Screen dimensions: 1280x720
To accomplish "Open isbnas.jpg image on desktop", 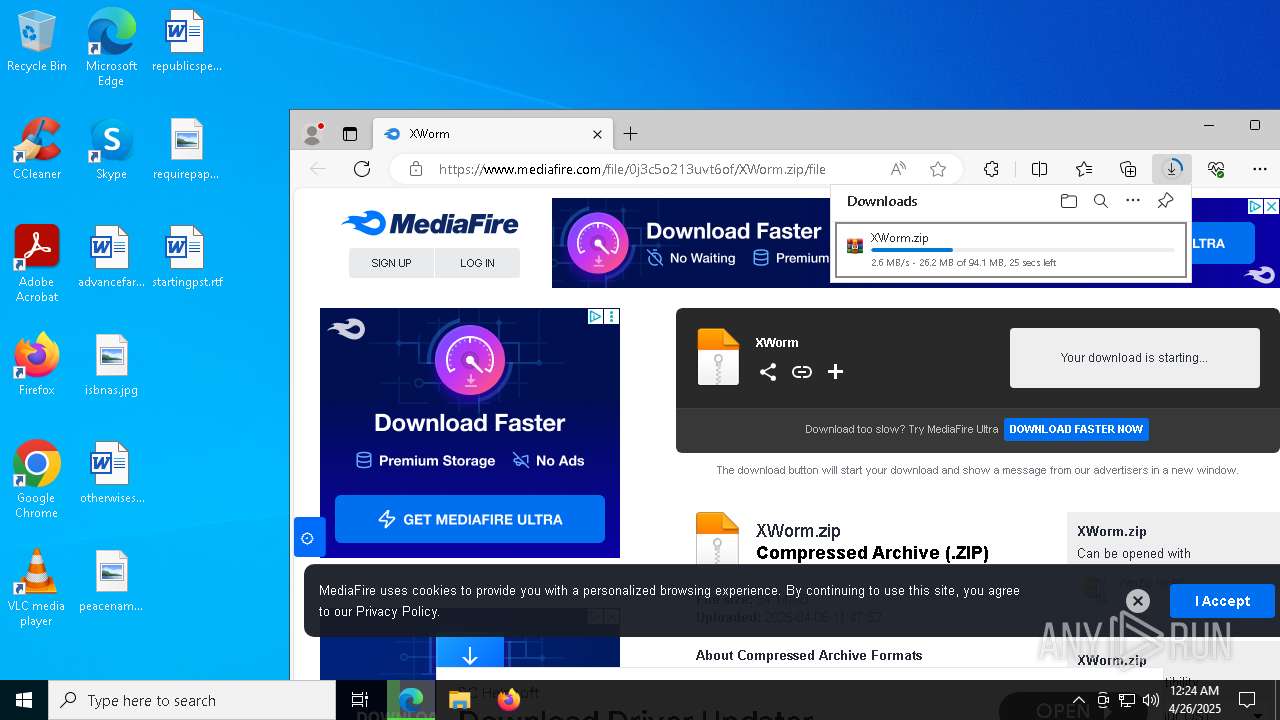I will (111, 366).
